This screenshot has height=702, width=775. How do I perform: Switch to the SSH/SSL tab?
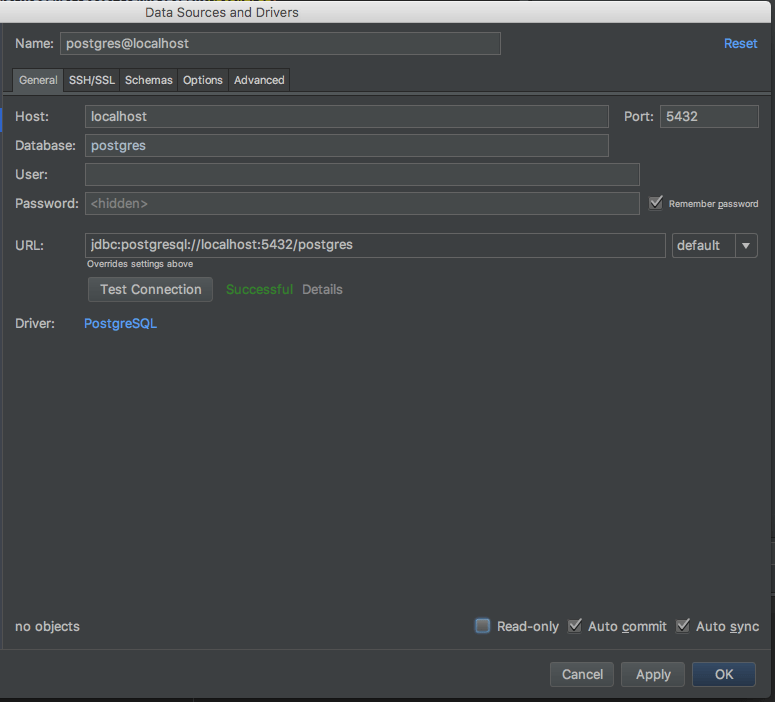92,80
